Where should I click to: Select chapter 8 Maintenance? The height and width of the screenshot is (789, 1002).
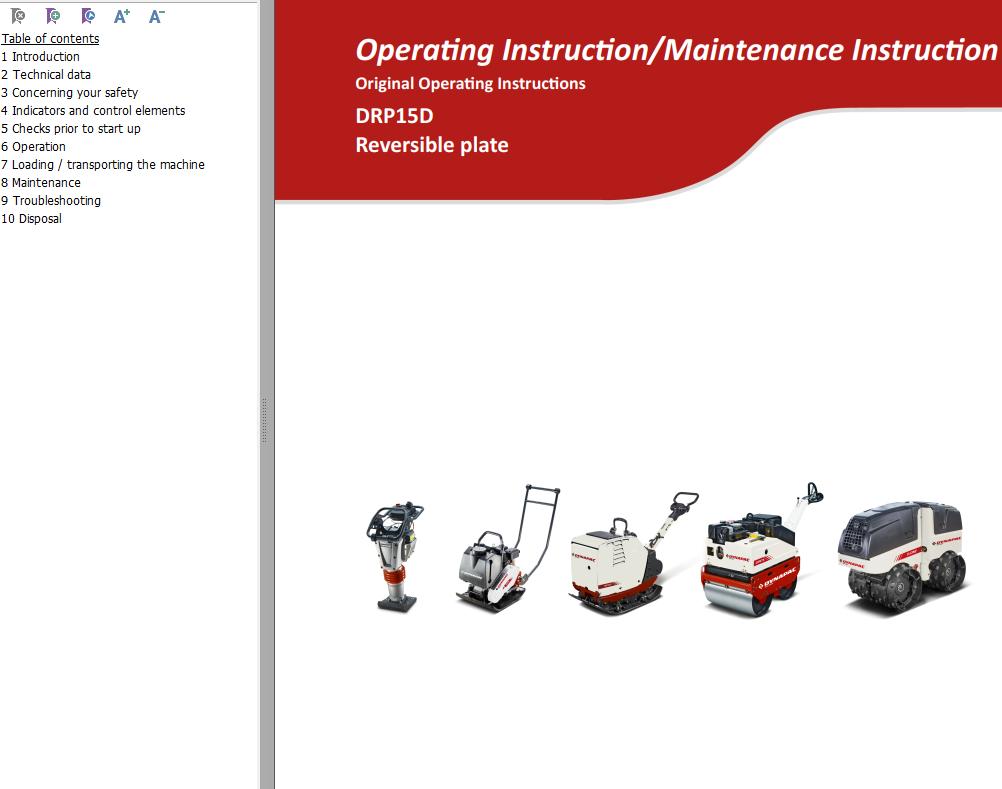click(41, 182)
